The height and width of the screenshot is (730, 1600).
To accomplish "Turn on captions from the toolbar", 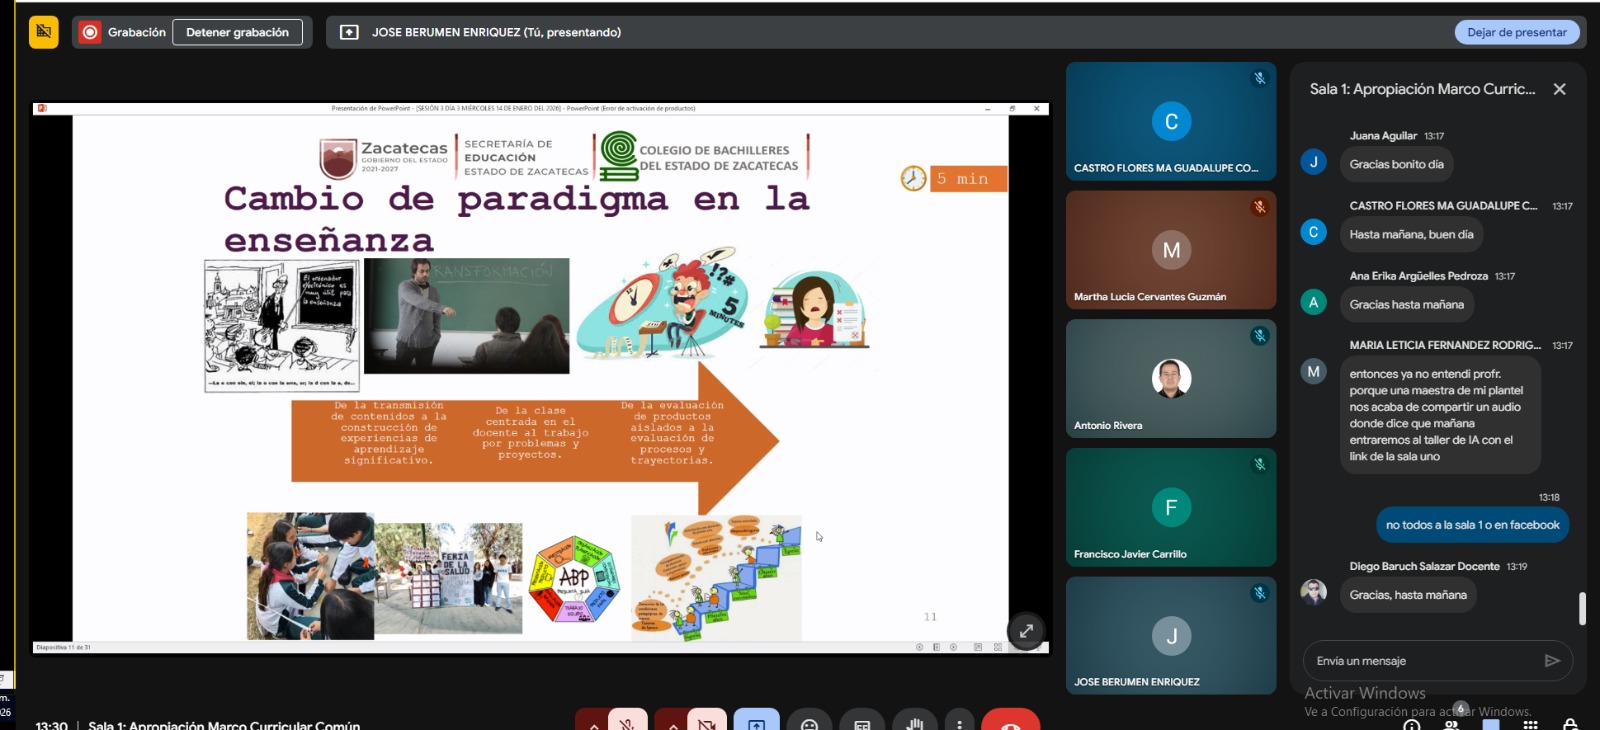I will [x=862, y=722].
